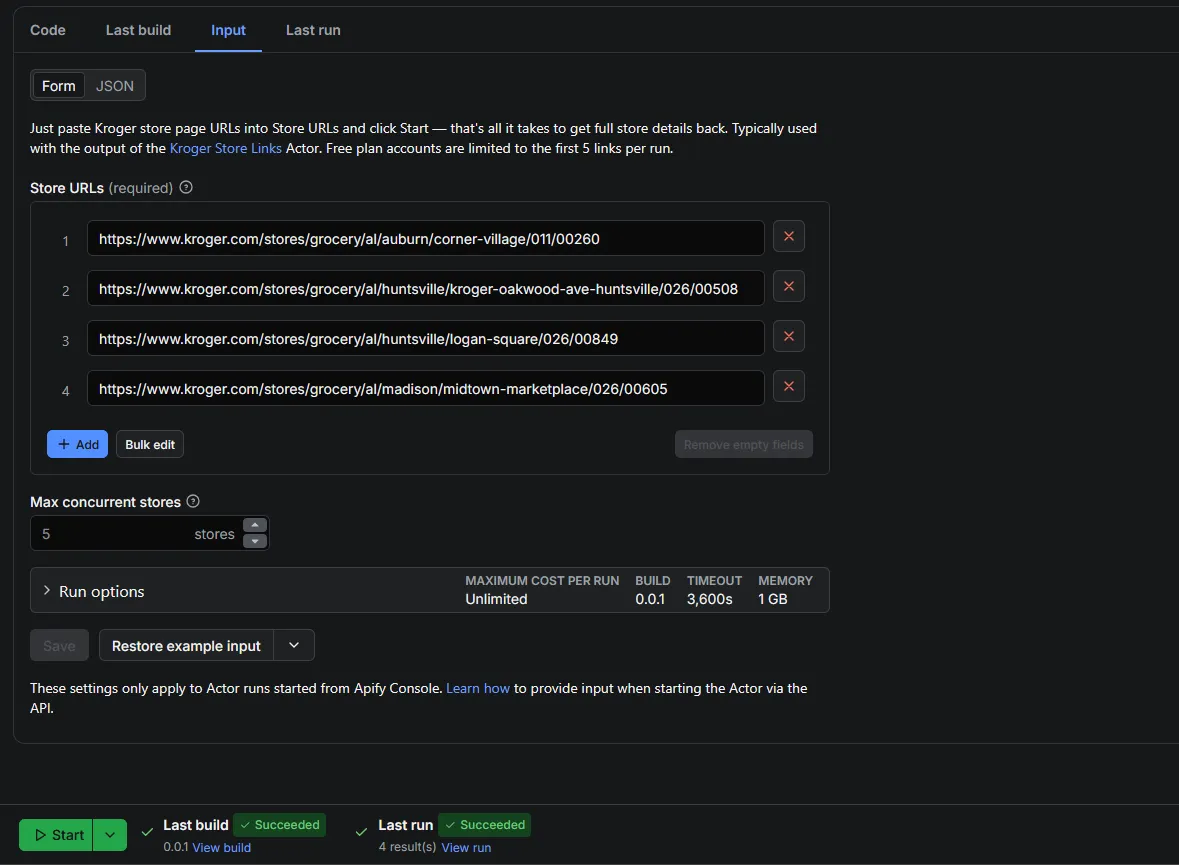The width and height of the screenshot is (1179, 865).
Task: Increase max concurrent stores with up arrow
Action: [x=255, y=525]
